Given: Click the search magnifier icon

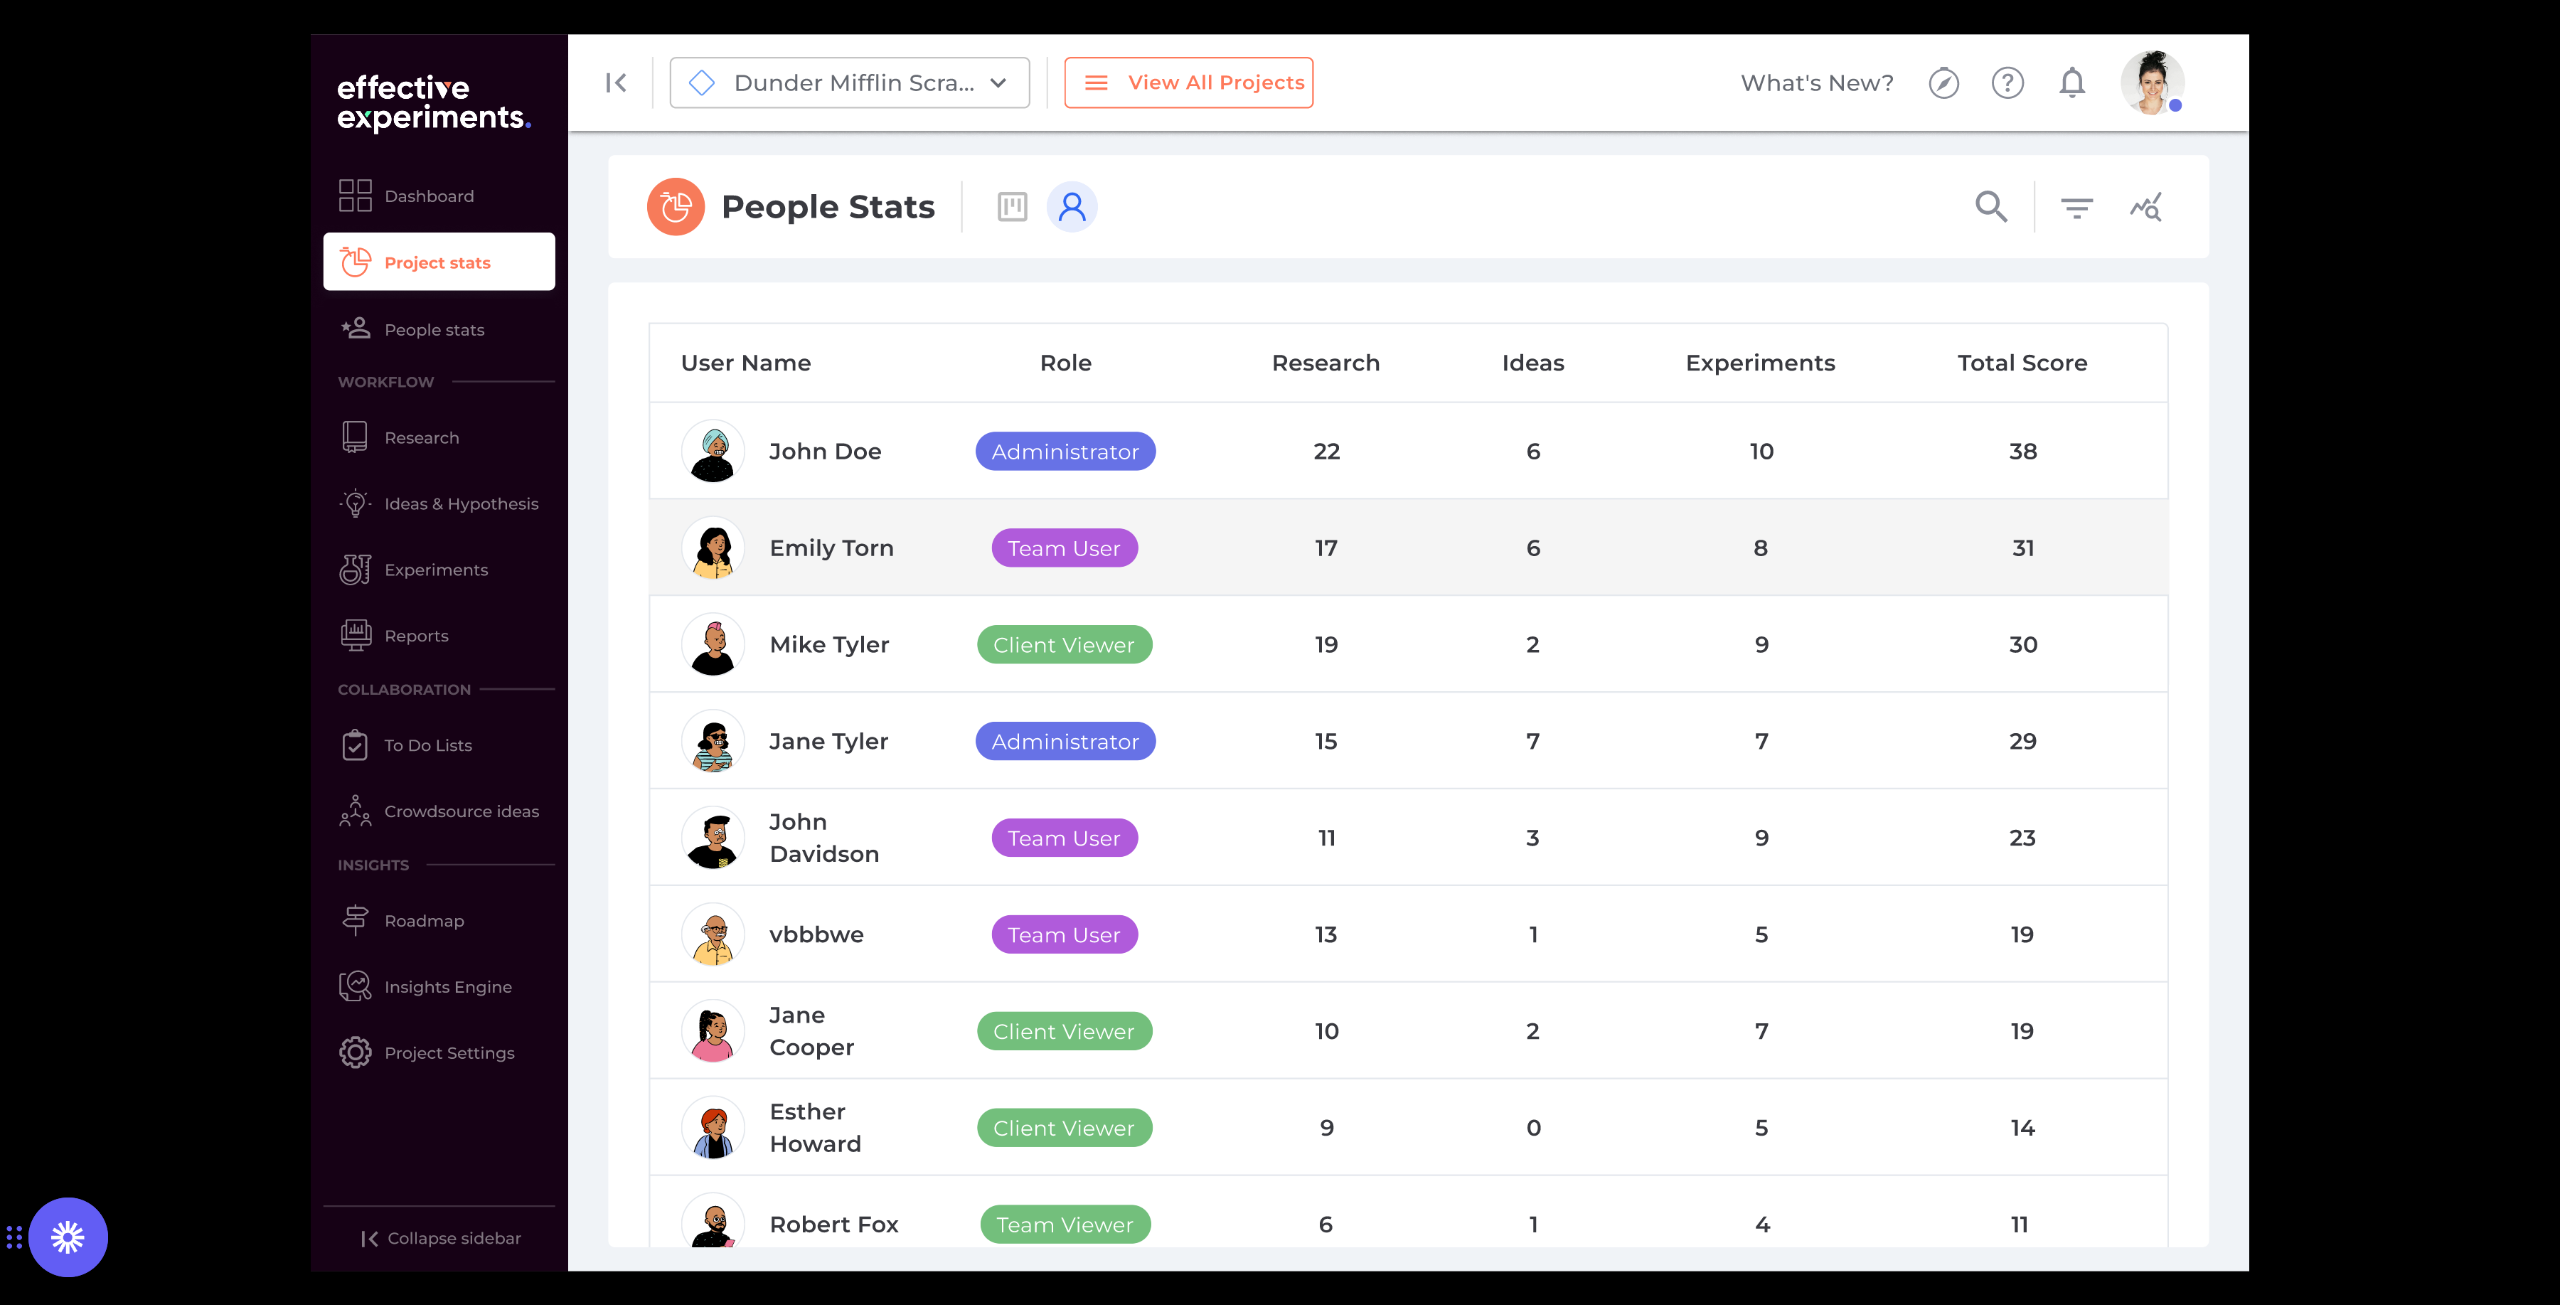Looking at the screenshot, I should coord(1991,207).
